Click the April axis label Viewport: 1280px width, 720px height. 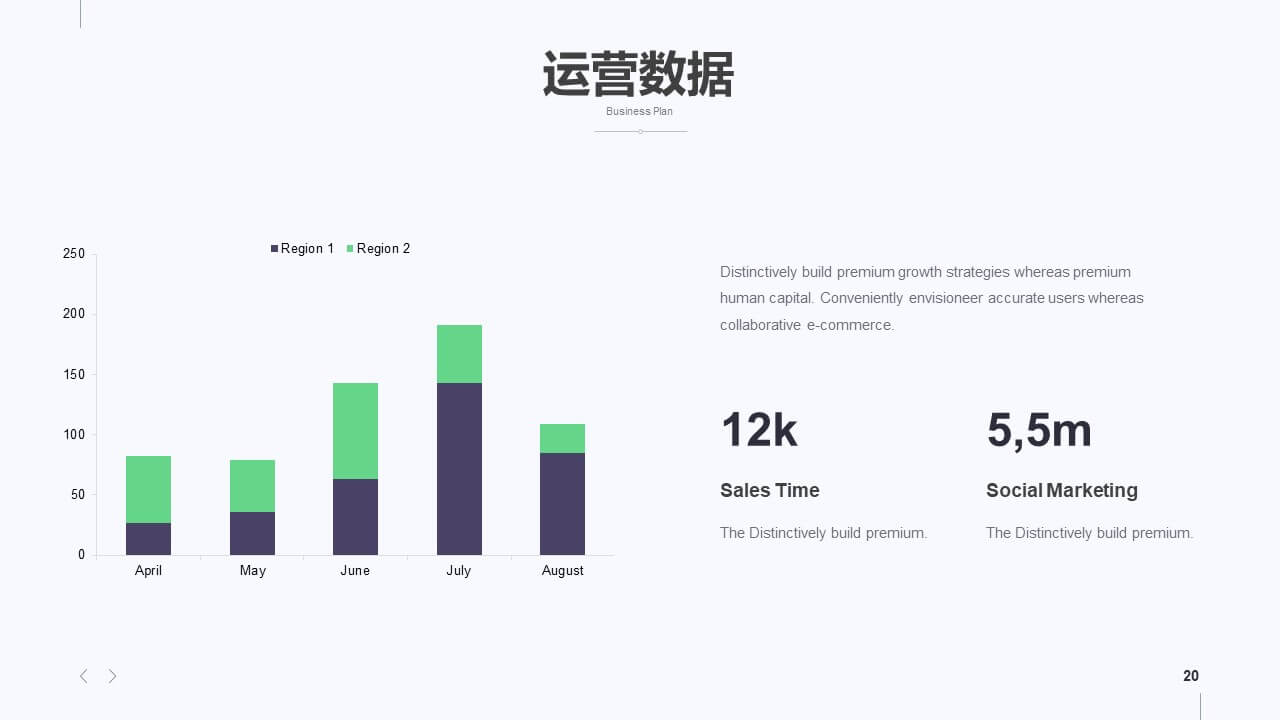click(x=148, y=570)
